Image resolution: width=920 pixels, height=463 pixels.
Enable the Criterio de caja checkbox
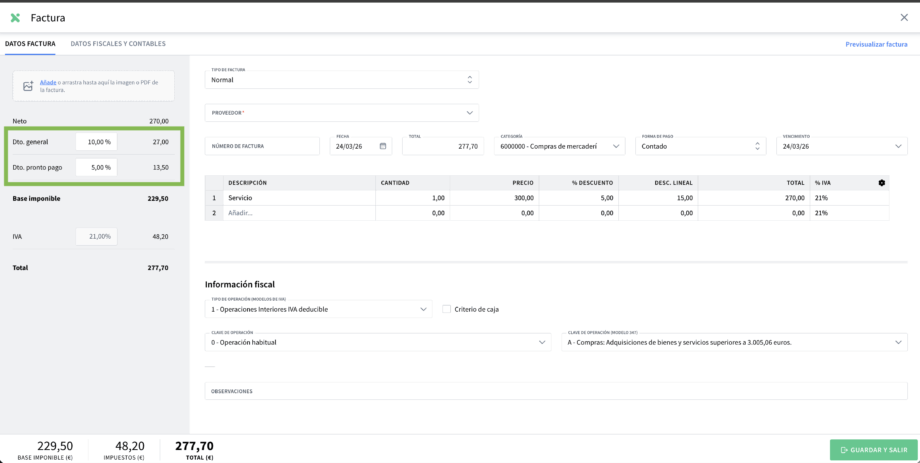447,309
